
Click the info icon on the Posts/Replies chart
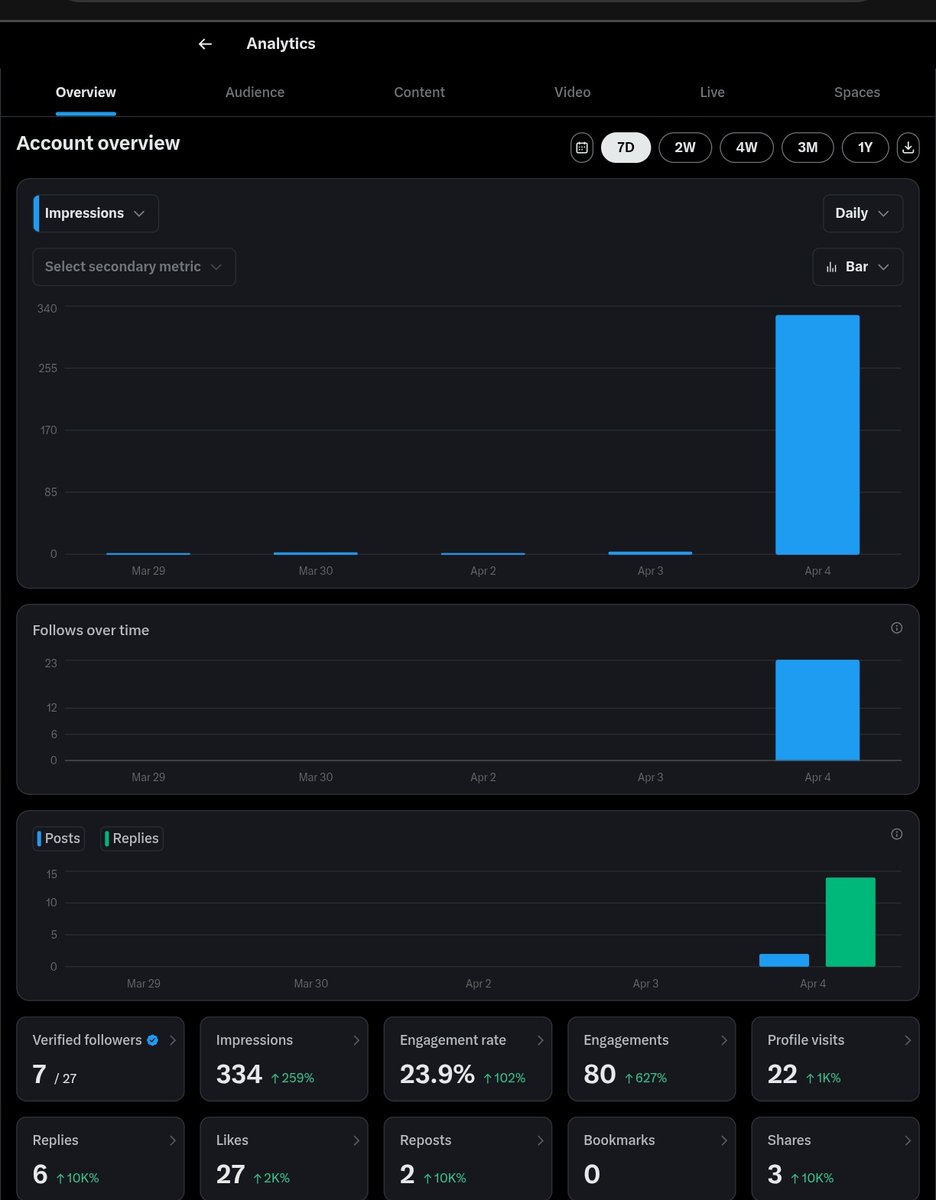(896, 834)
